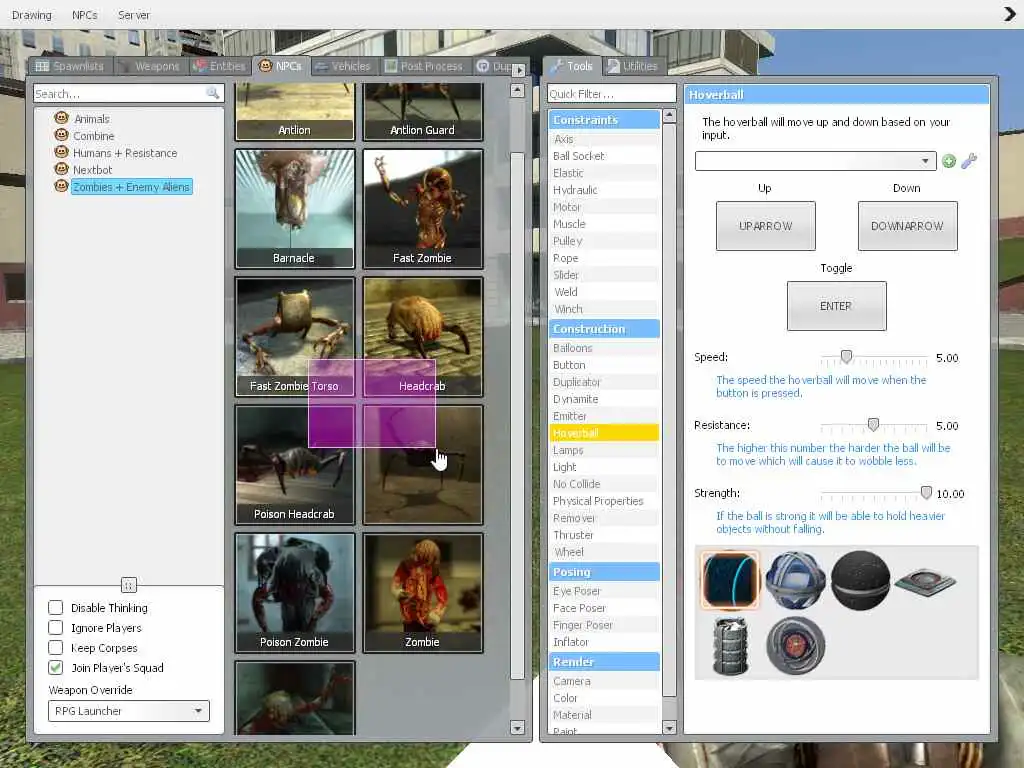
Task: Spawn the Fast Zombie Torso NPC
Action: 295,336
